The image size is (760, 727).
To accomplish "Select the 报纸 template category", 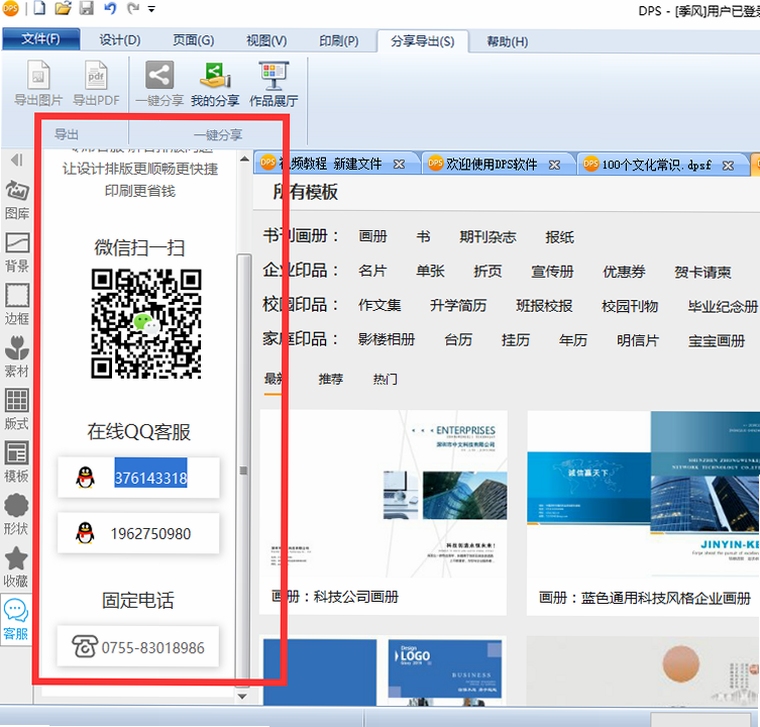I will 560,237.
